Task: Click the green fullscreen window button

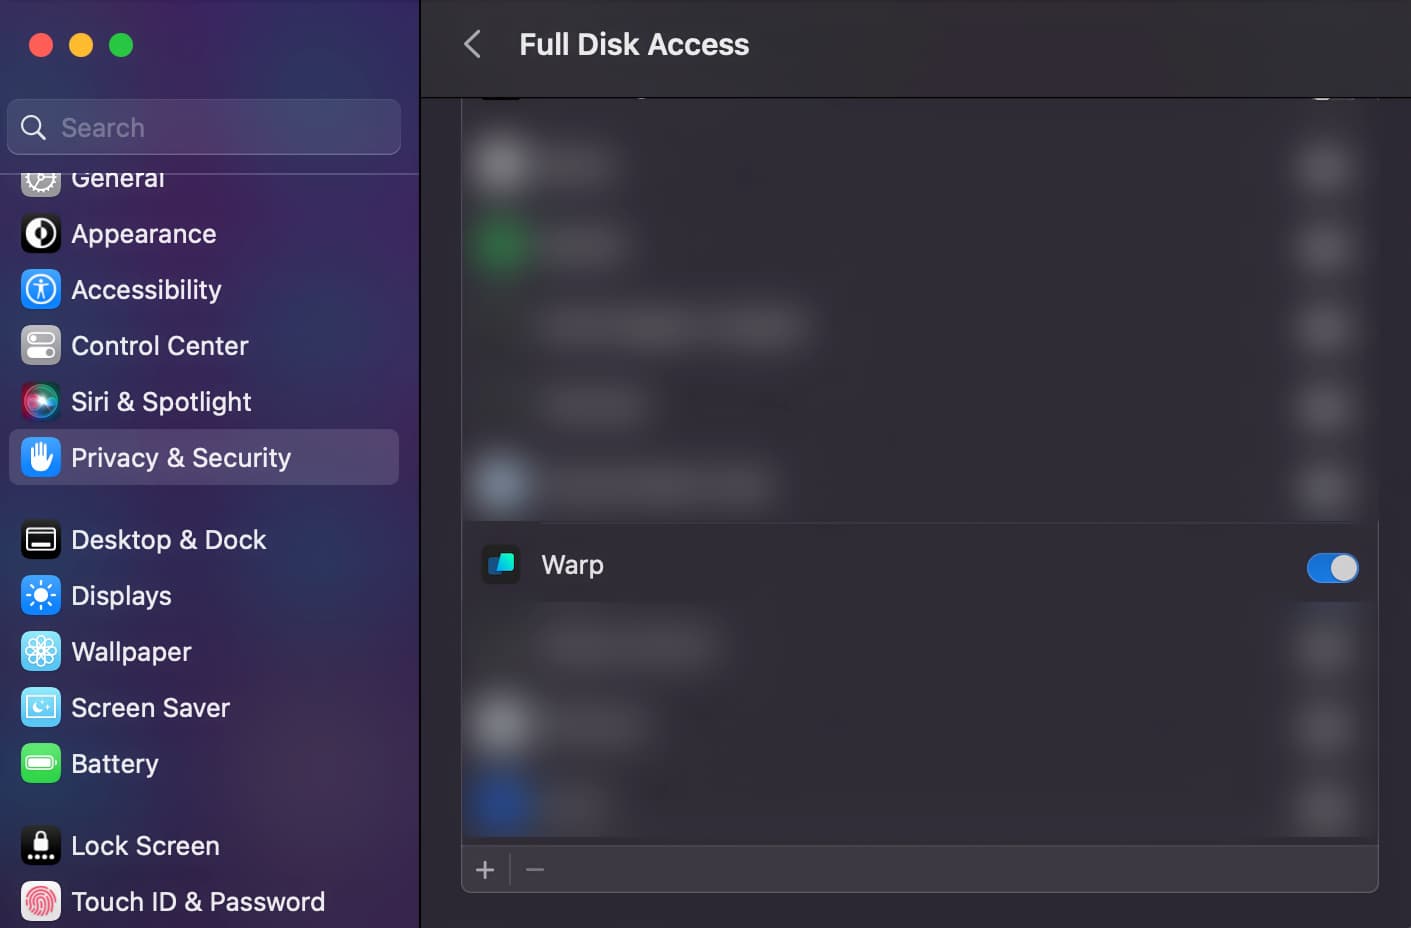Action: pos(121,45)
